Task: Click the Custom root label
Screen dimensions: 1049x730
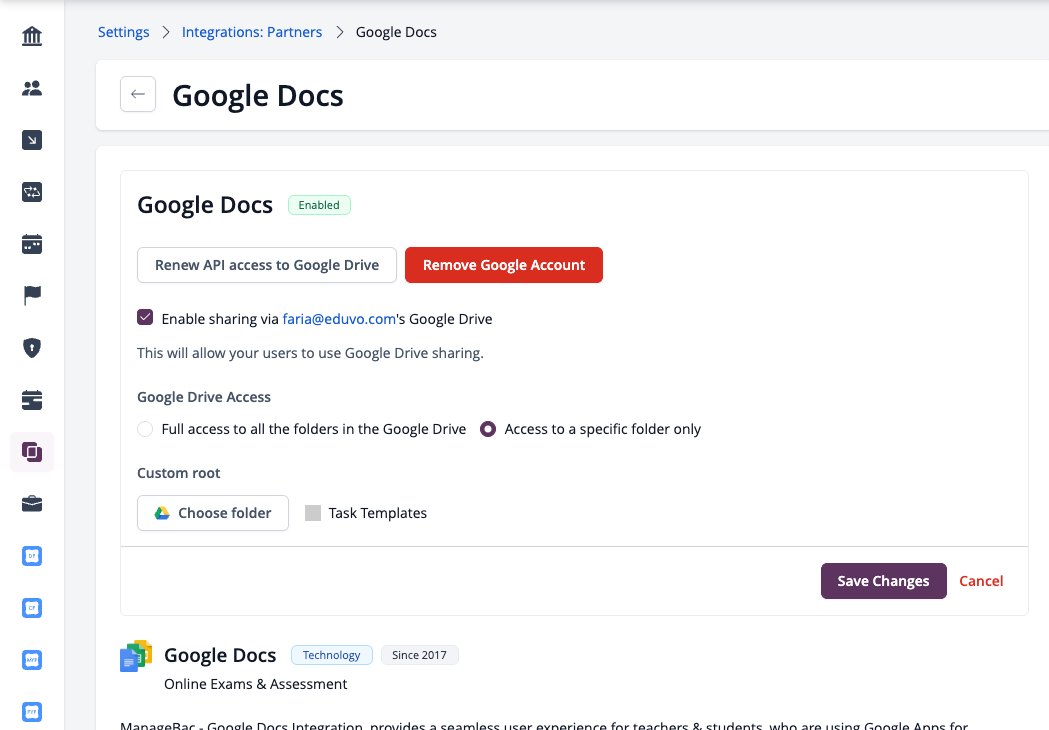Action: pyautogui.click(x=179, y=473)
